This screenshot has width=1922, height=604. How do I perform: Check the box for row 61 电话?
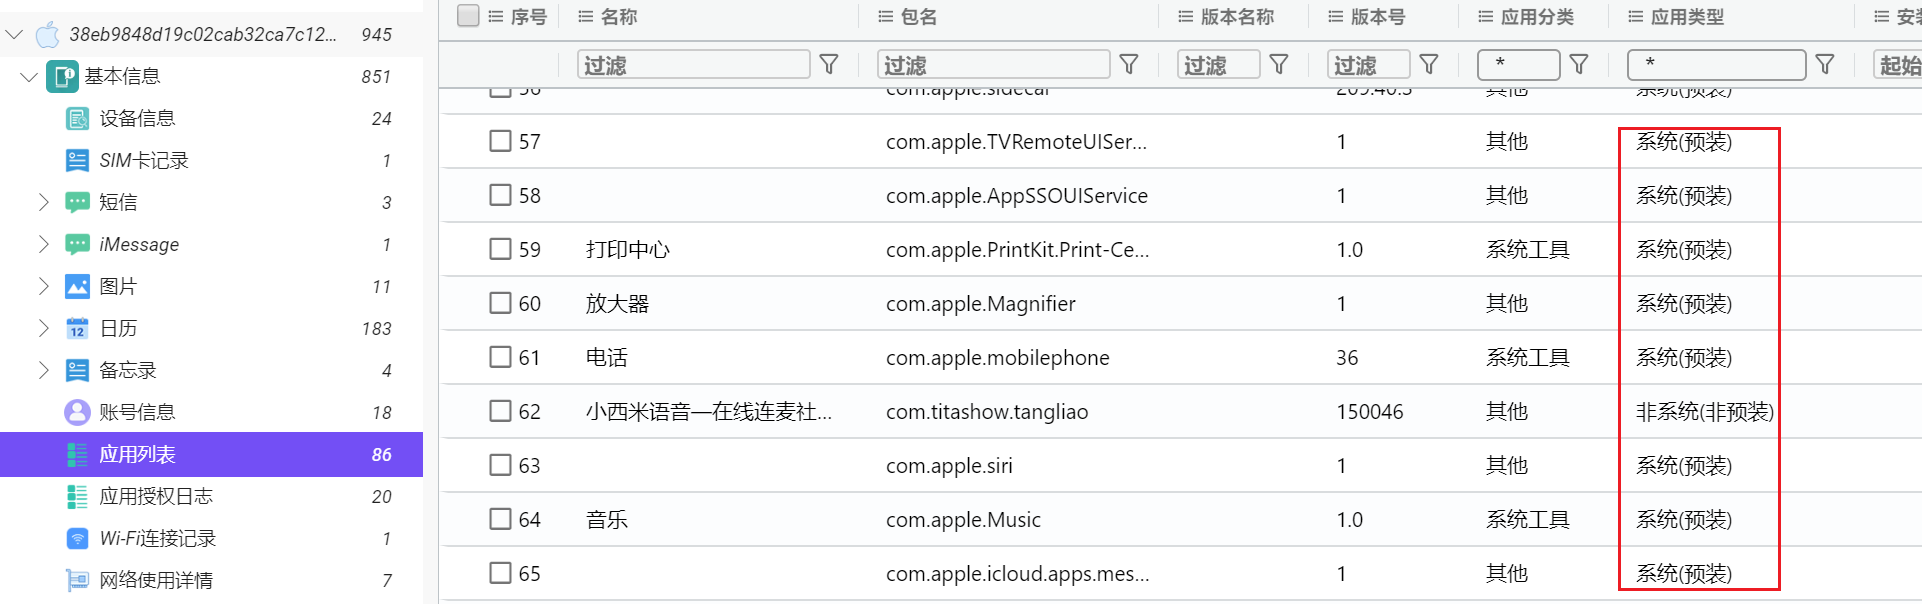point(500,357)
